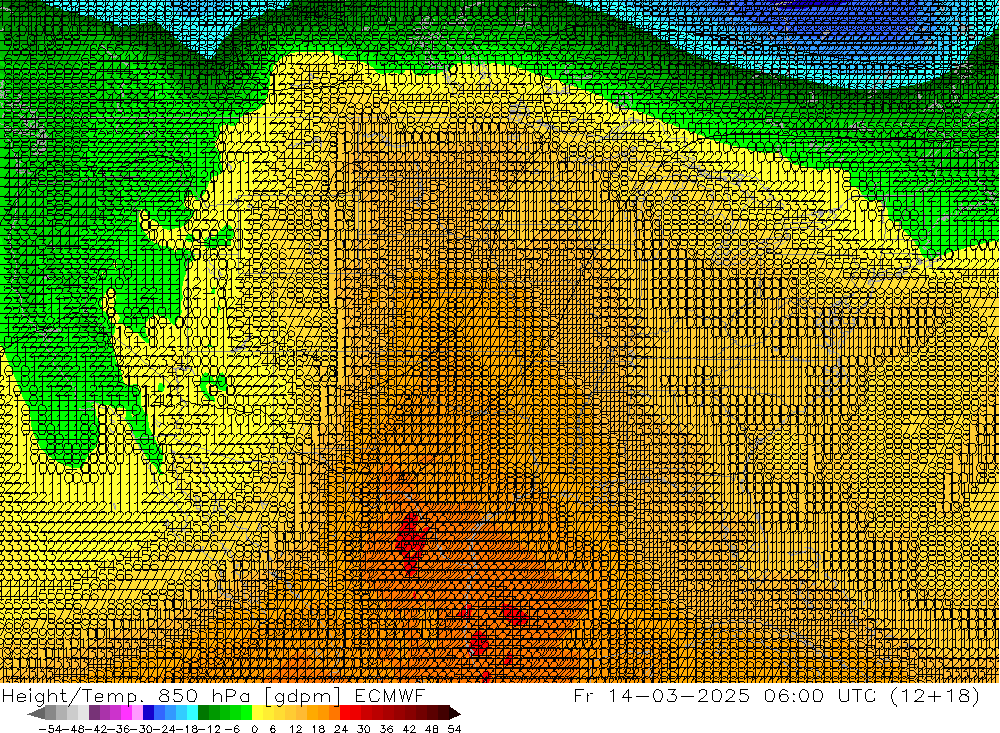This screenshot has width=1000, height=733.
Task: Select the dark blue legend swatch above "-30"
Action: click(149, 713)
